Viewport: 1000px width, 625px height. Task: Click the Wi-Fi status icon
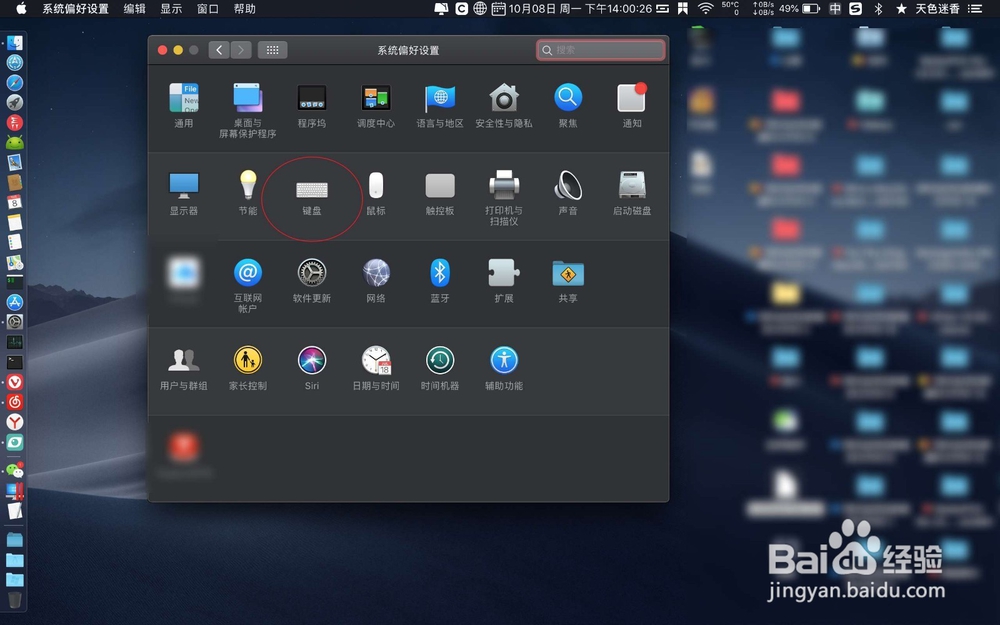[x=705, y=8]
